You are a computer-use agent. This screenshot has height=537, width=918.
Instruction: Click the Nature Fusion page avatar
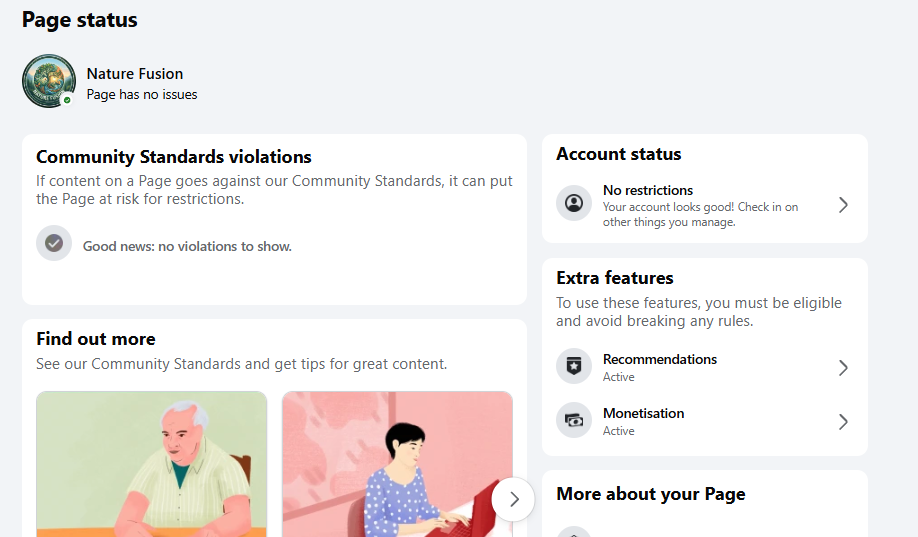(x=49, y=81)
